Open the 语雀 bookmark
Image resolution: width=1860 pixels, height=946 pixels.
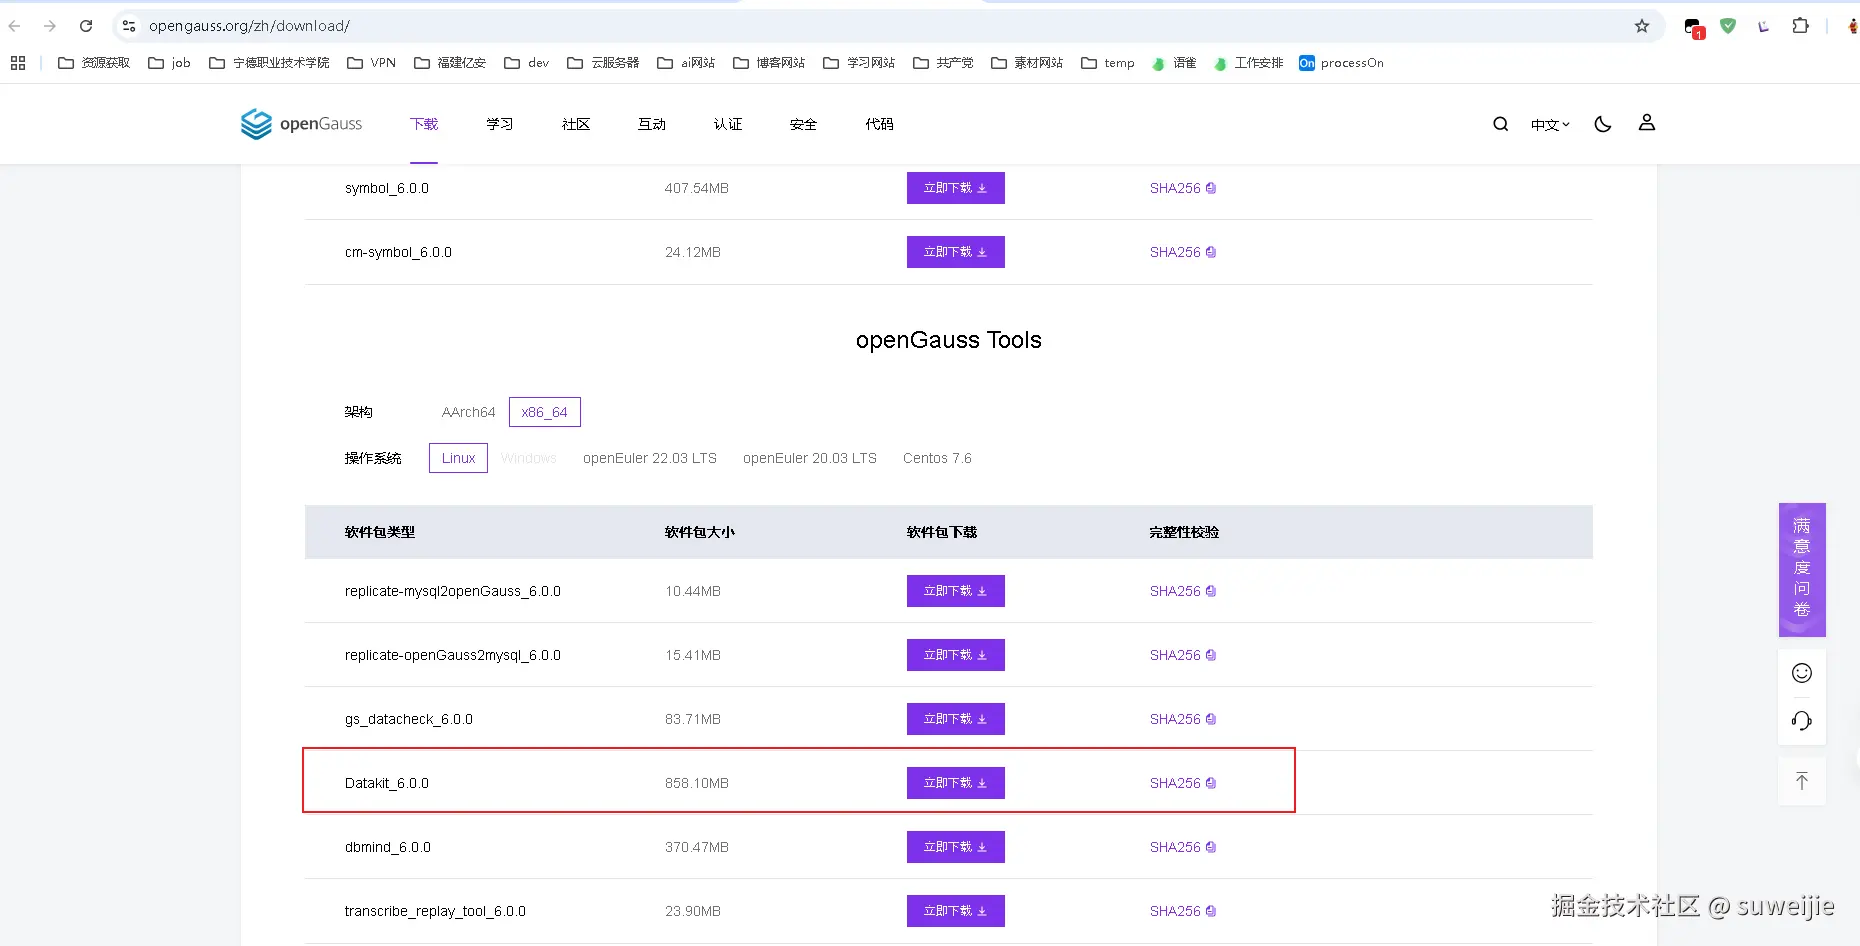coord(1174,63)
